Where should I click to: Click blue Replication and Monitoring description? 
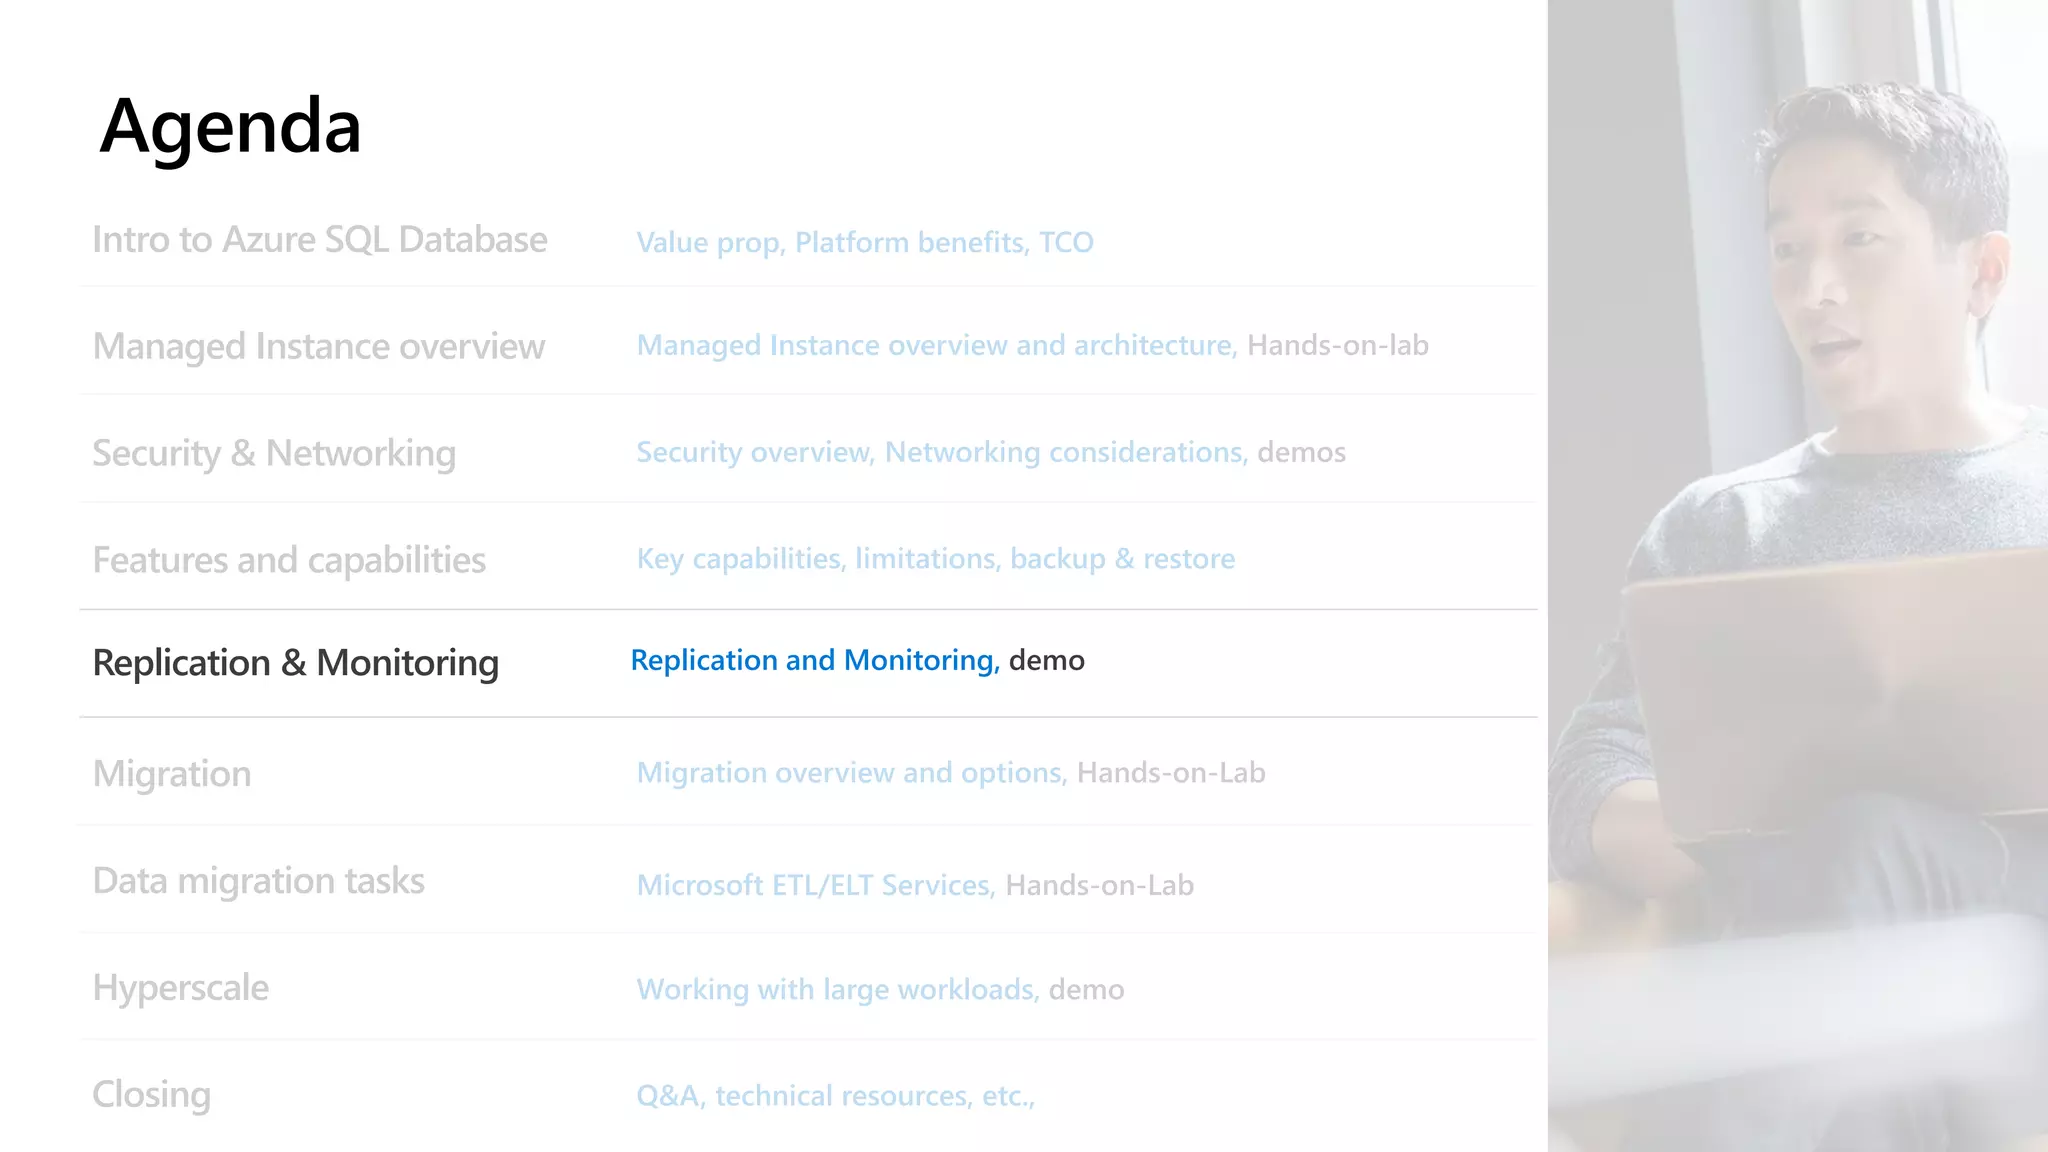click(x=815, y=660)
